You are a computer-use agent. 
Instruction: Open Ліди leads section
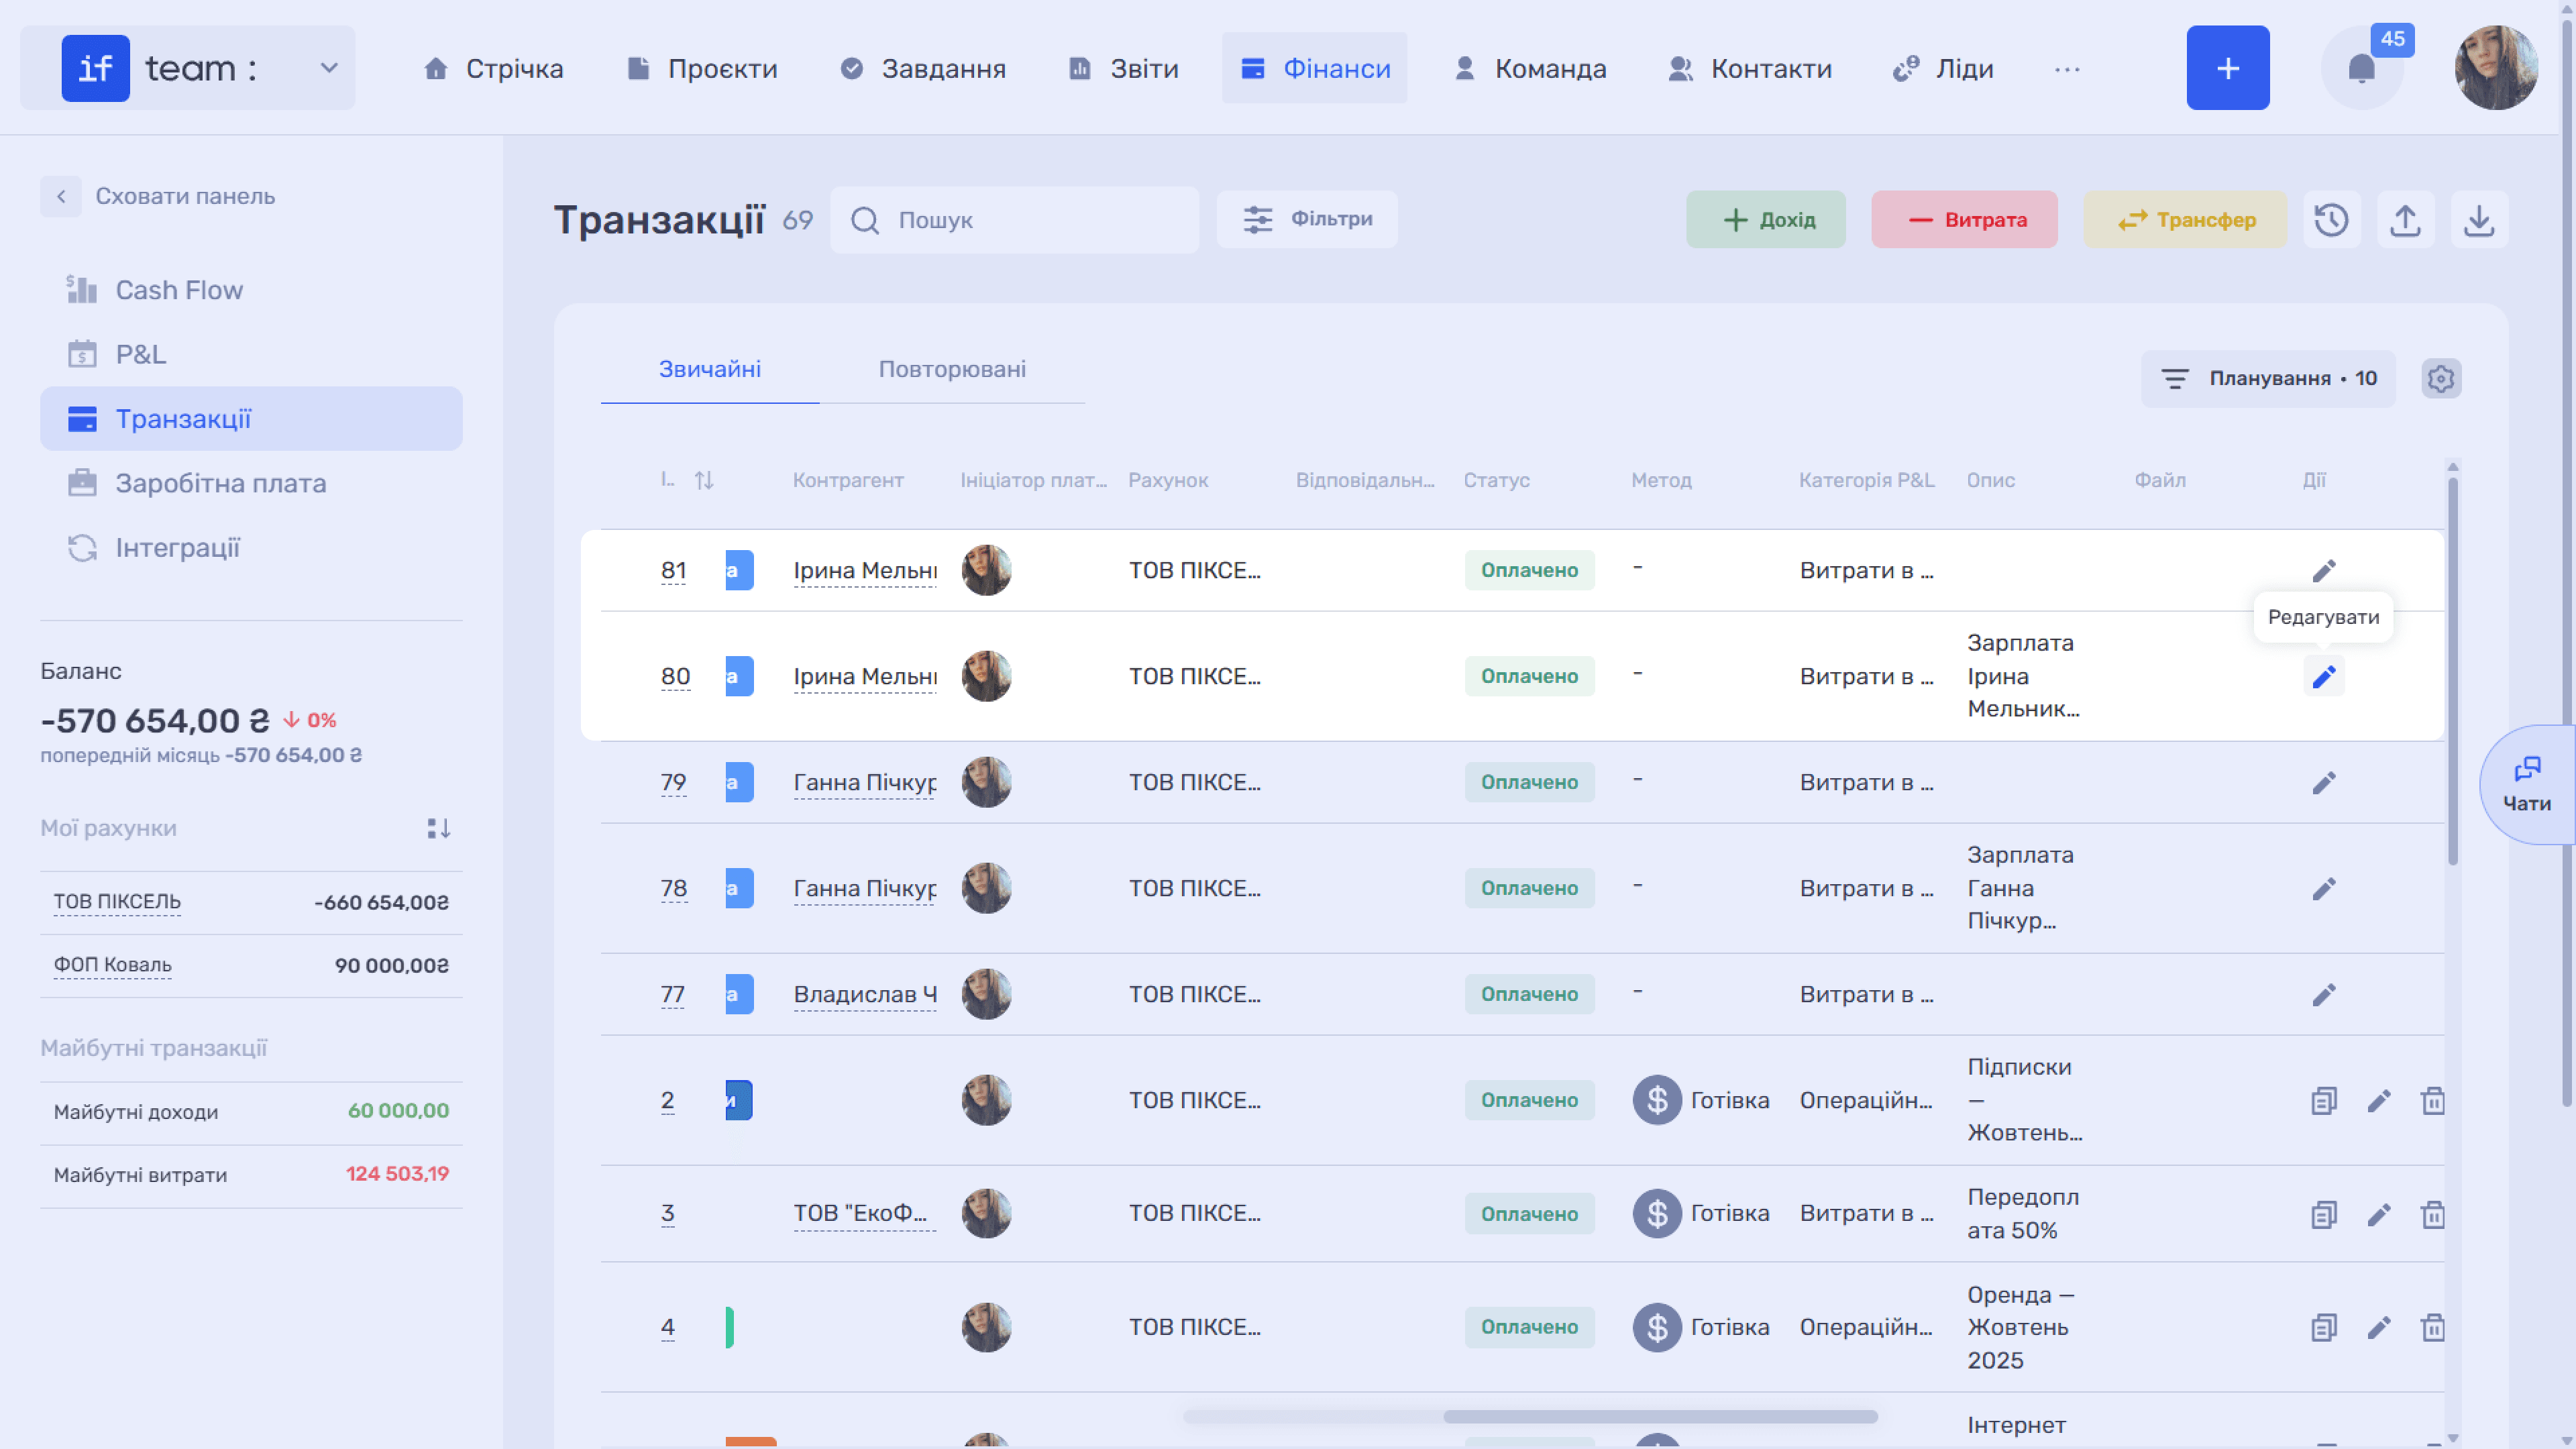(1944, 68)
